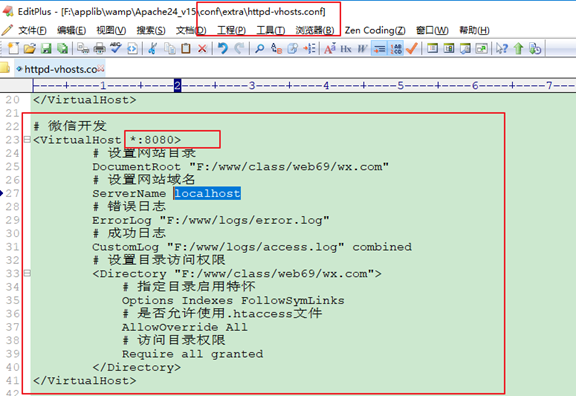Screen dimensions: 576x396
Task: Click the Save All icon
Action: click(63, 48)
